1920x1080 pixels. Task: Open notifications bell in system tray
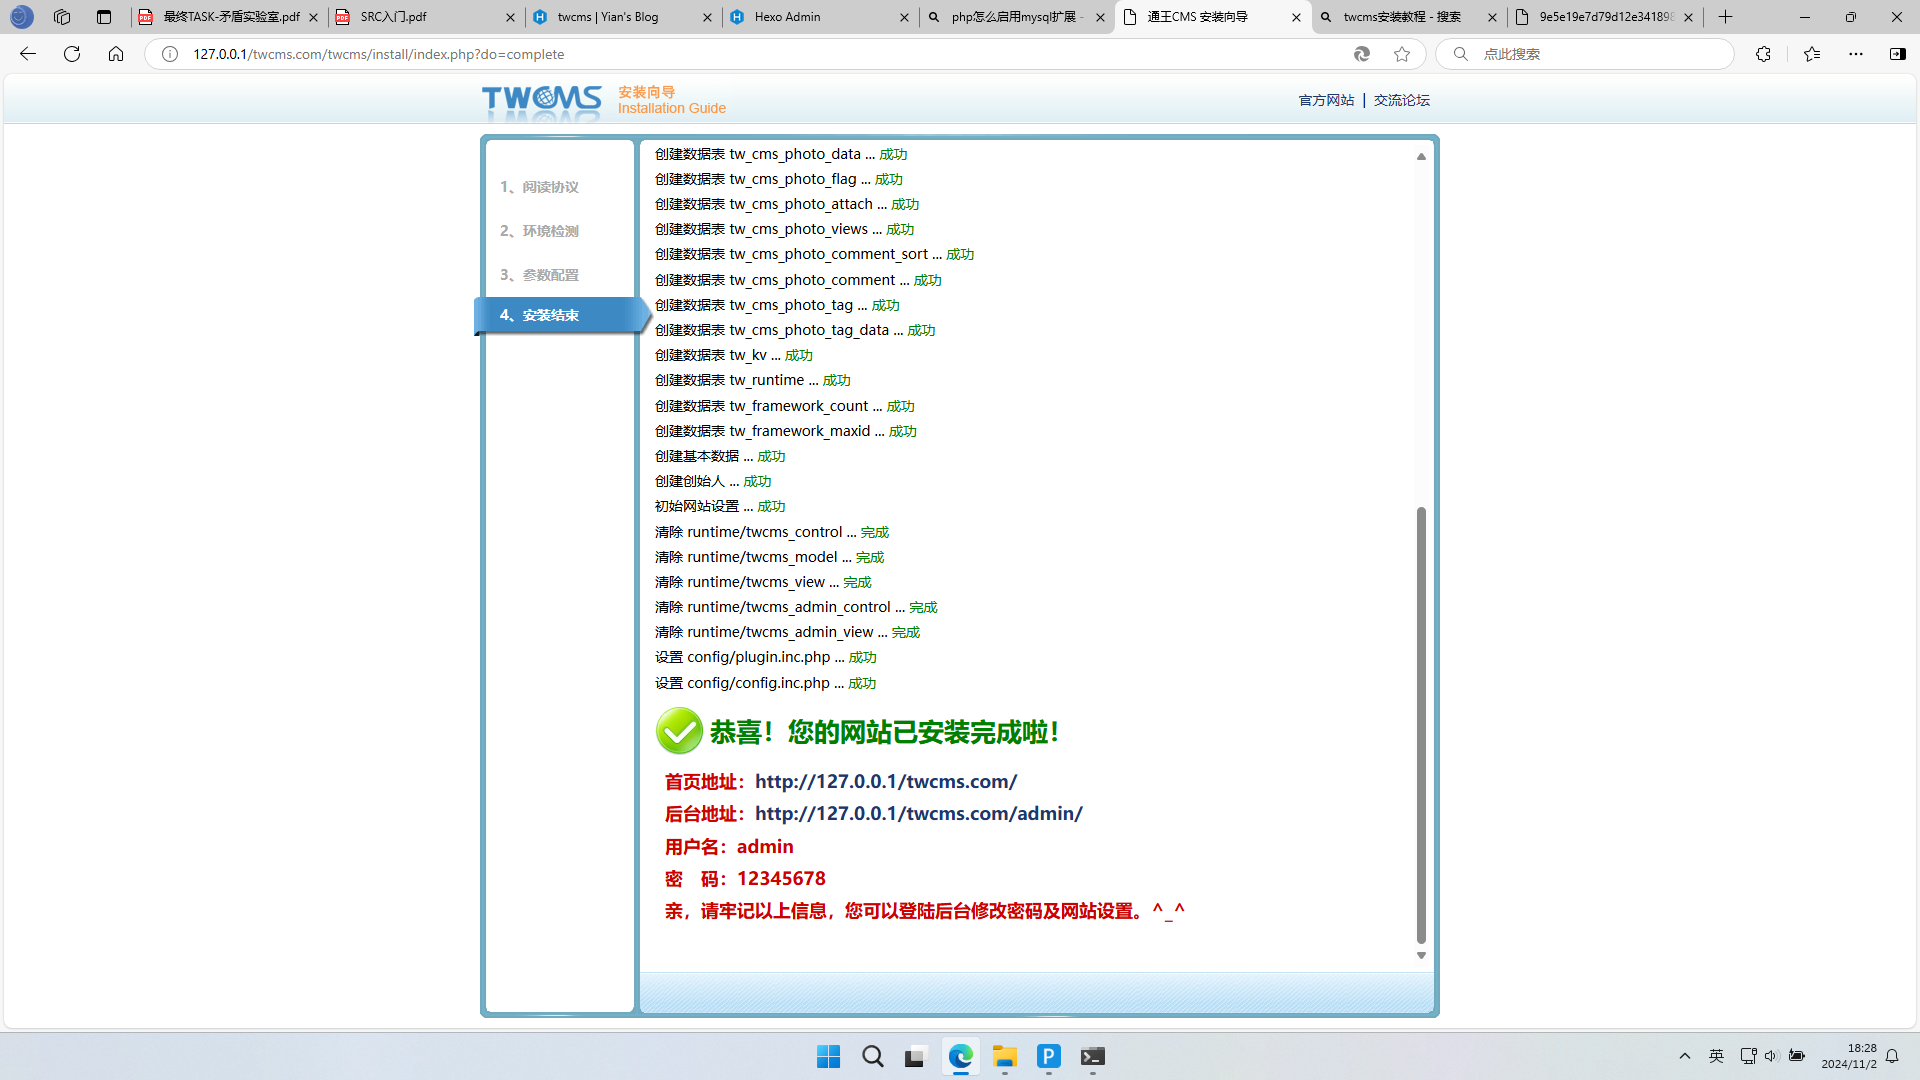[1892, 1056]
